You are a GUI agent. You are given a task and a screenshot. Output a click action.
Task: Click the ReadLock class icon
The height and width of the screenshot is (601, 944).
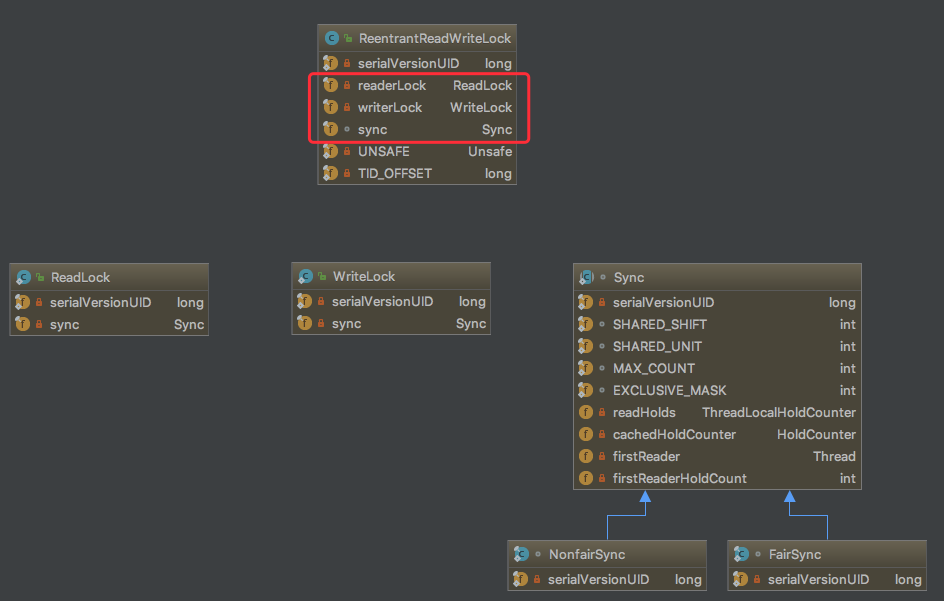pos(23,278)
